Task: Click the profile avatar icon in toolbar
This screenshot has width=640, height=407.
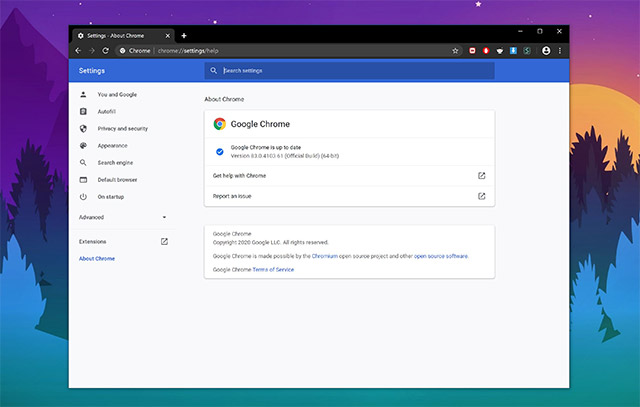Action: [546, 50]
